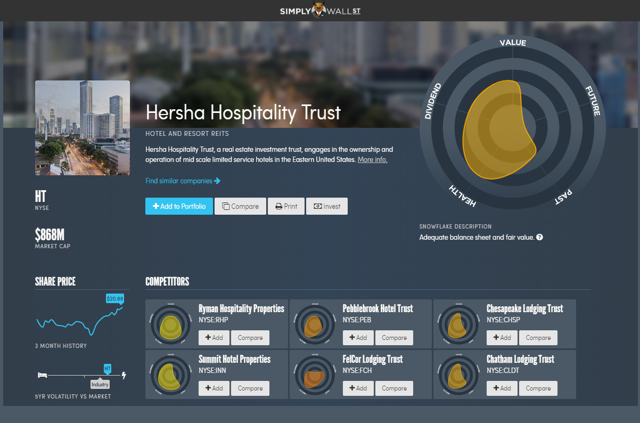The height and width of the screenshot is (423, 640).
Task: Add Chesapeake Lodging Trust to portfolio
Action: pyautogui.click(x=502, y=338)
